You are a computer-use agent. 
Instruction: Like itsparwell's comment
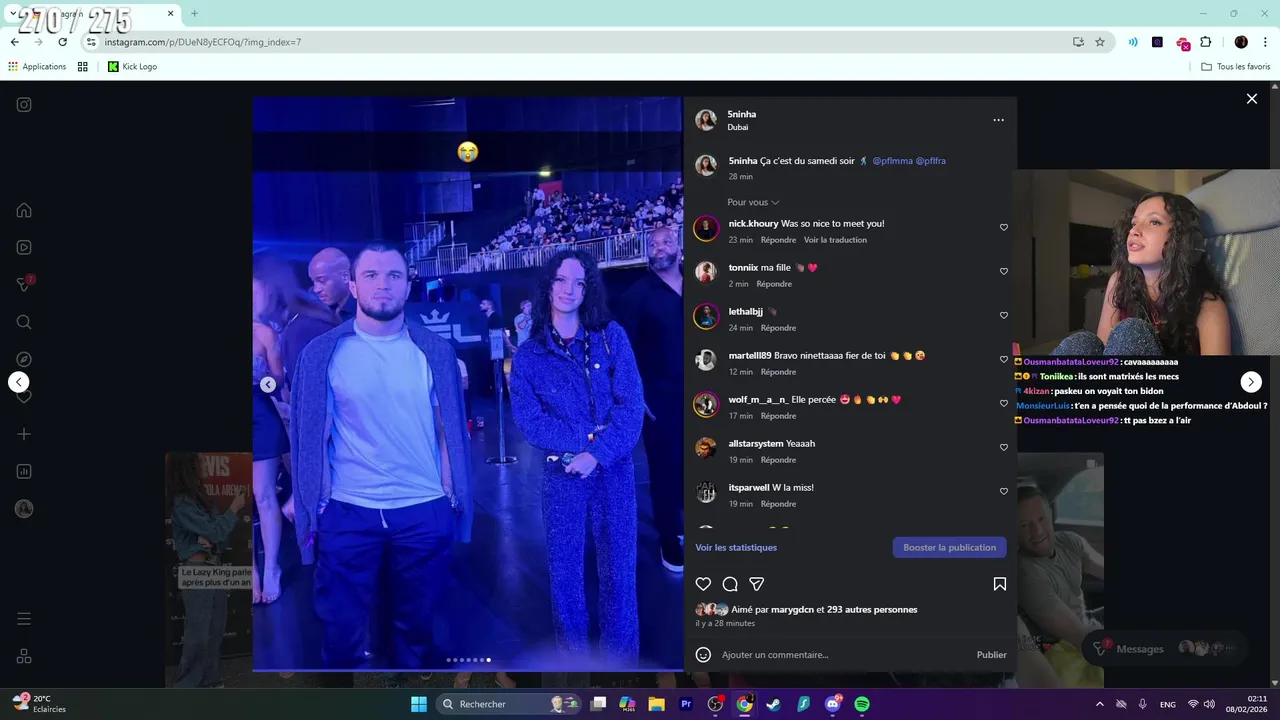(1004, 491)
